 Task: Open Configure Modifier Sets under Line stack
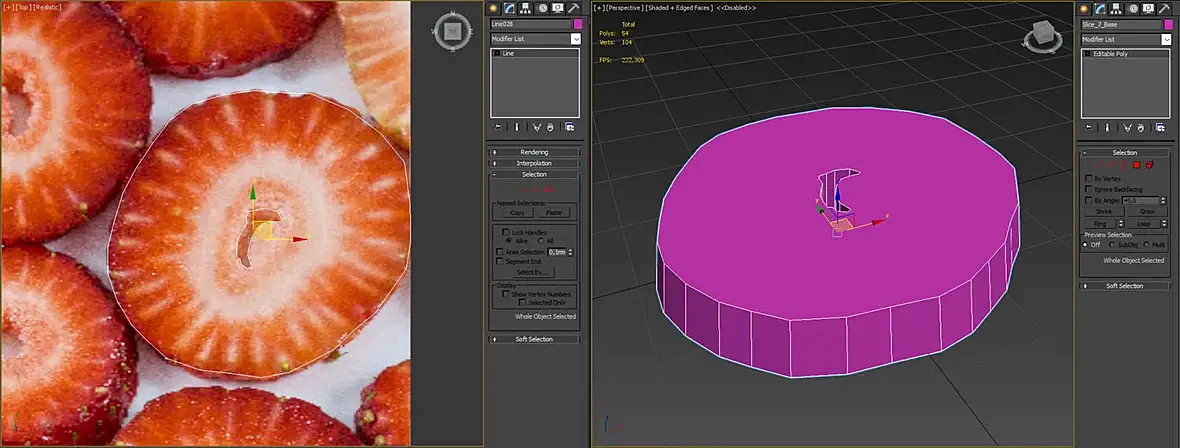[x=569, y=126]
